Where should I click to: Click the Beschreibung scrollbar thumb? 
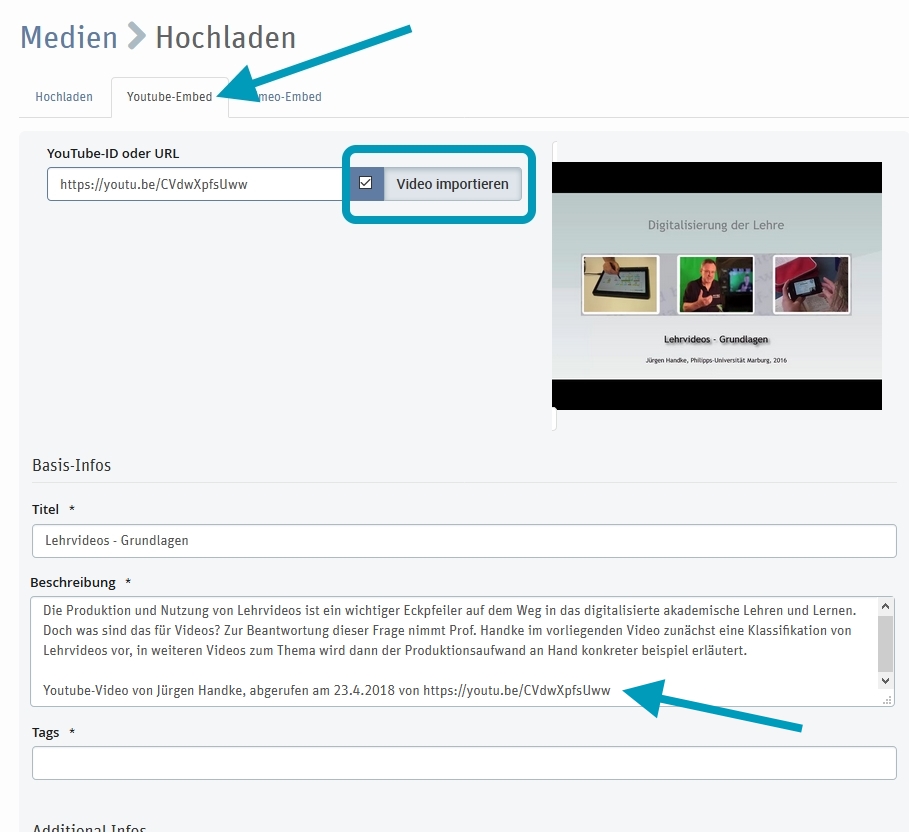[885, 642]
